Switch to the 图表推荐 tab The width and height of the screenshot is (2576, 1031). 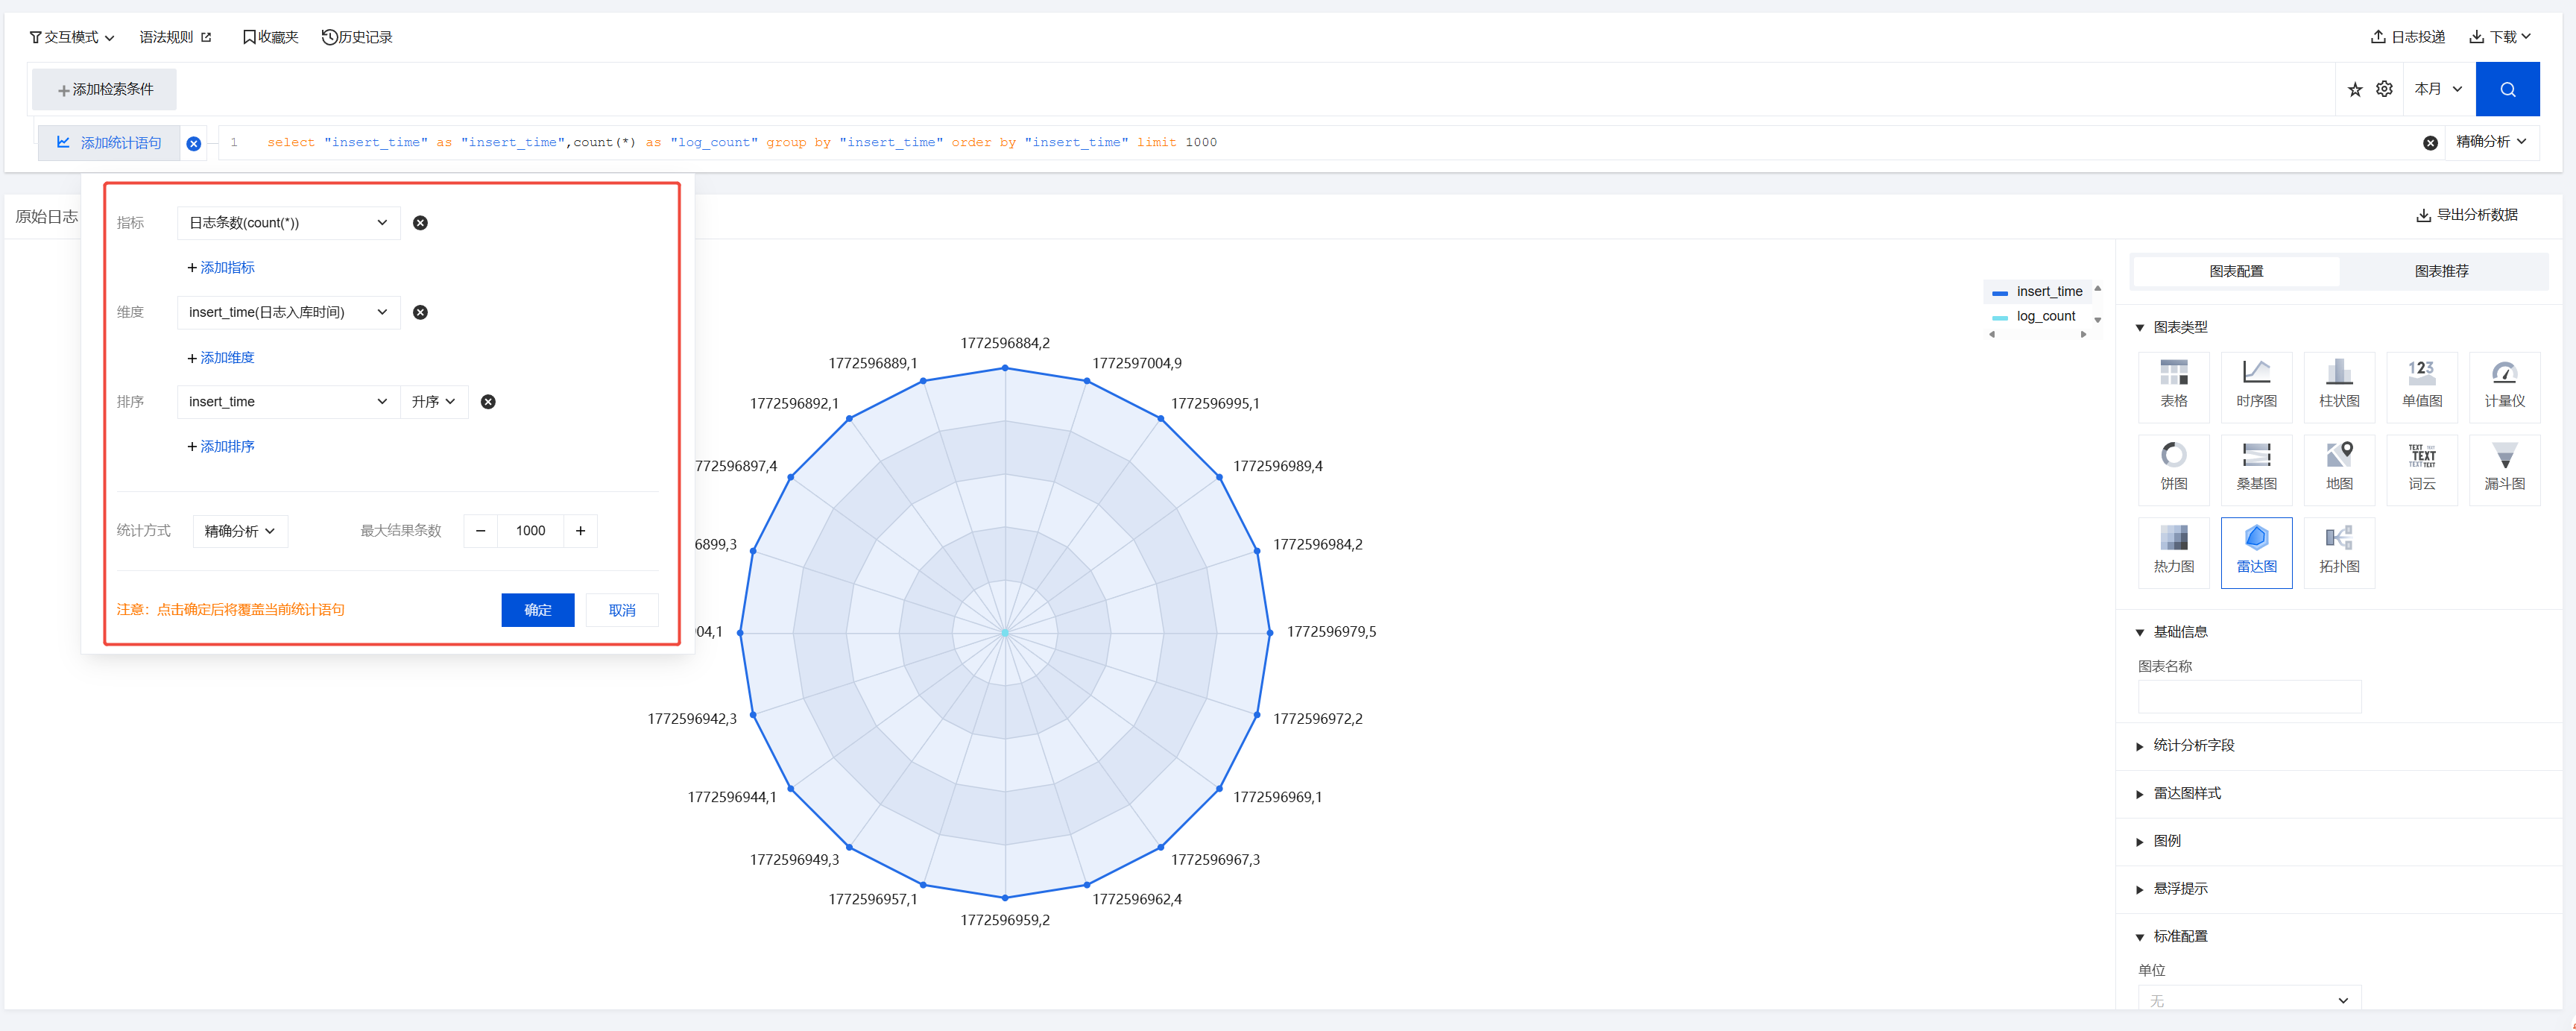tap(2440, 271)
